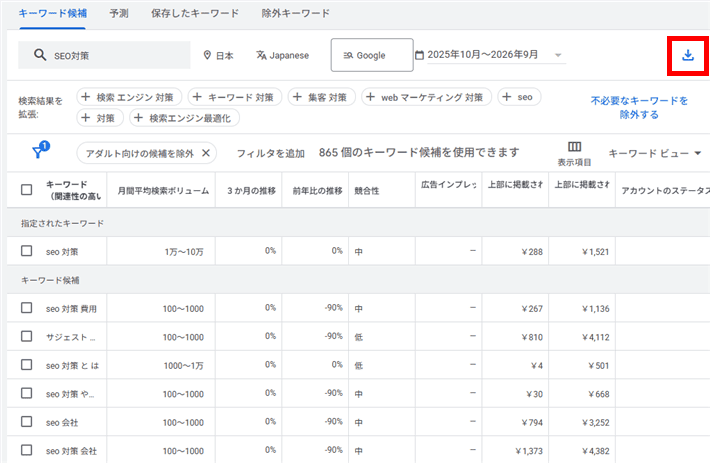710x463 pixels.
Task: Open 除外キーワード tab
Action: click(296, 14)
